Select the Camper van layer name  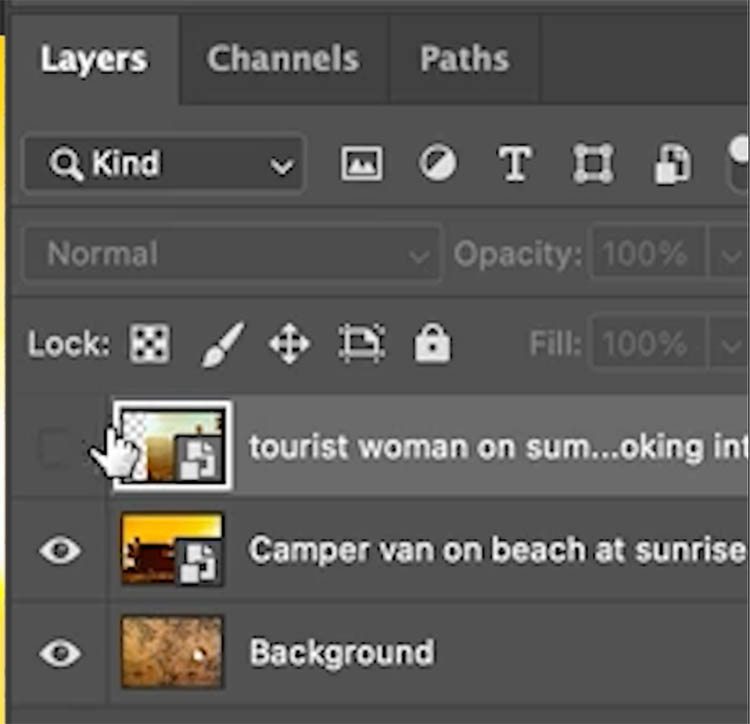coord(496,550)
